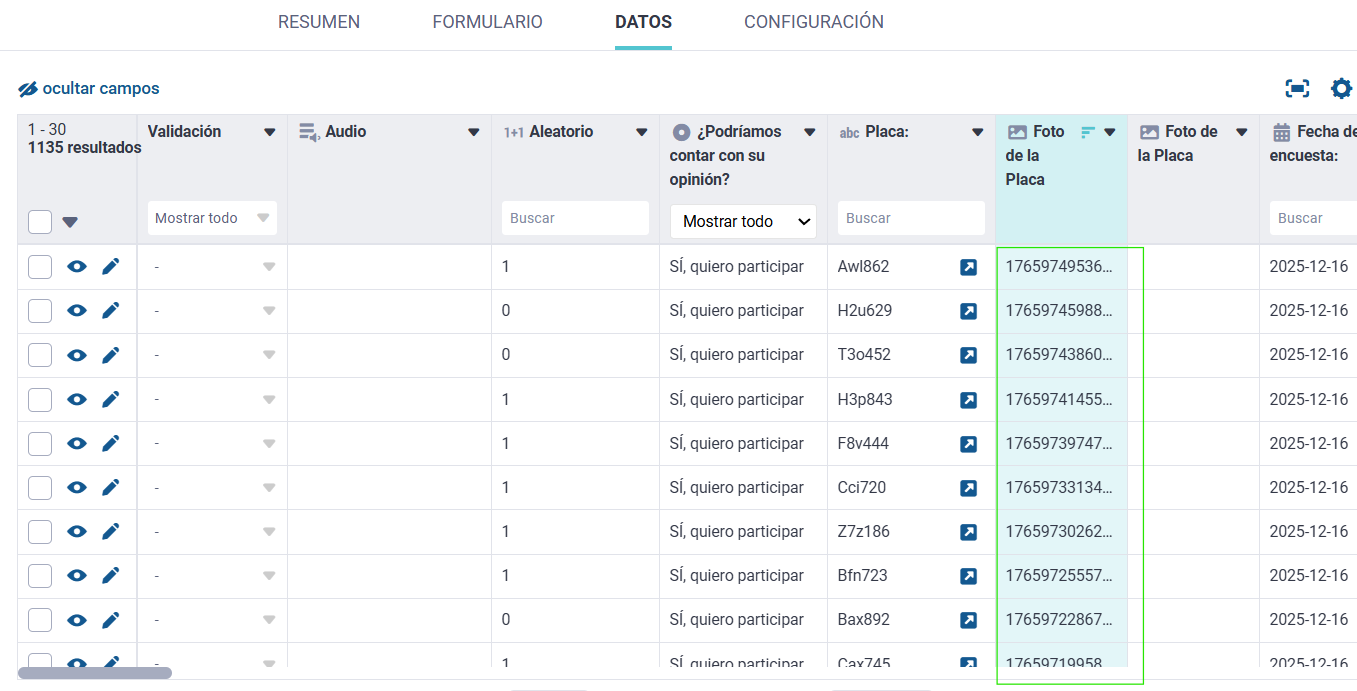Open the arrow link icon beside Cci720
The image size is (1357, 691).
[x=968, y=488]
